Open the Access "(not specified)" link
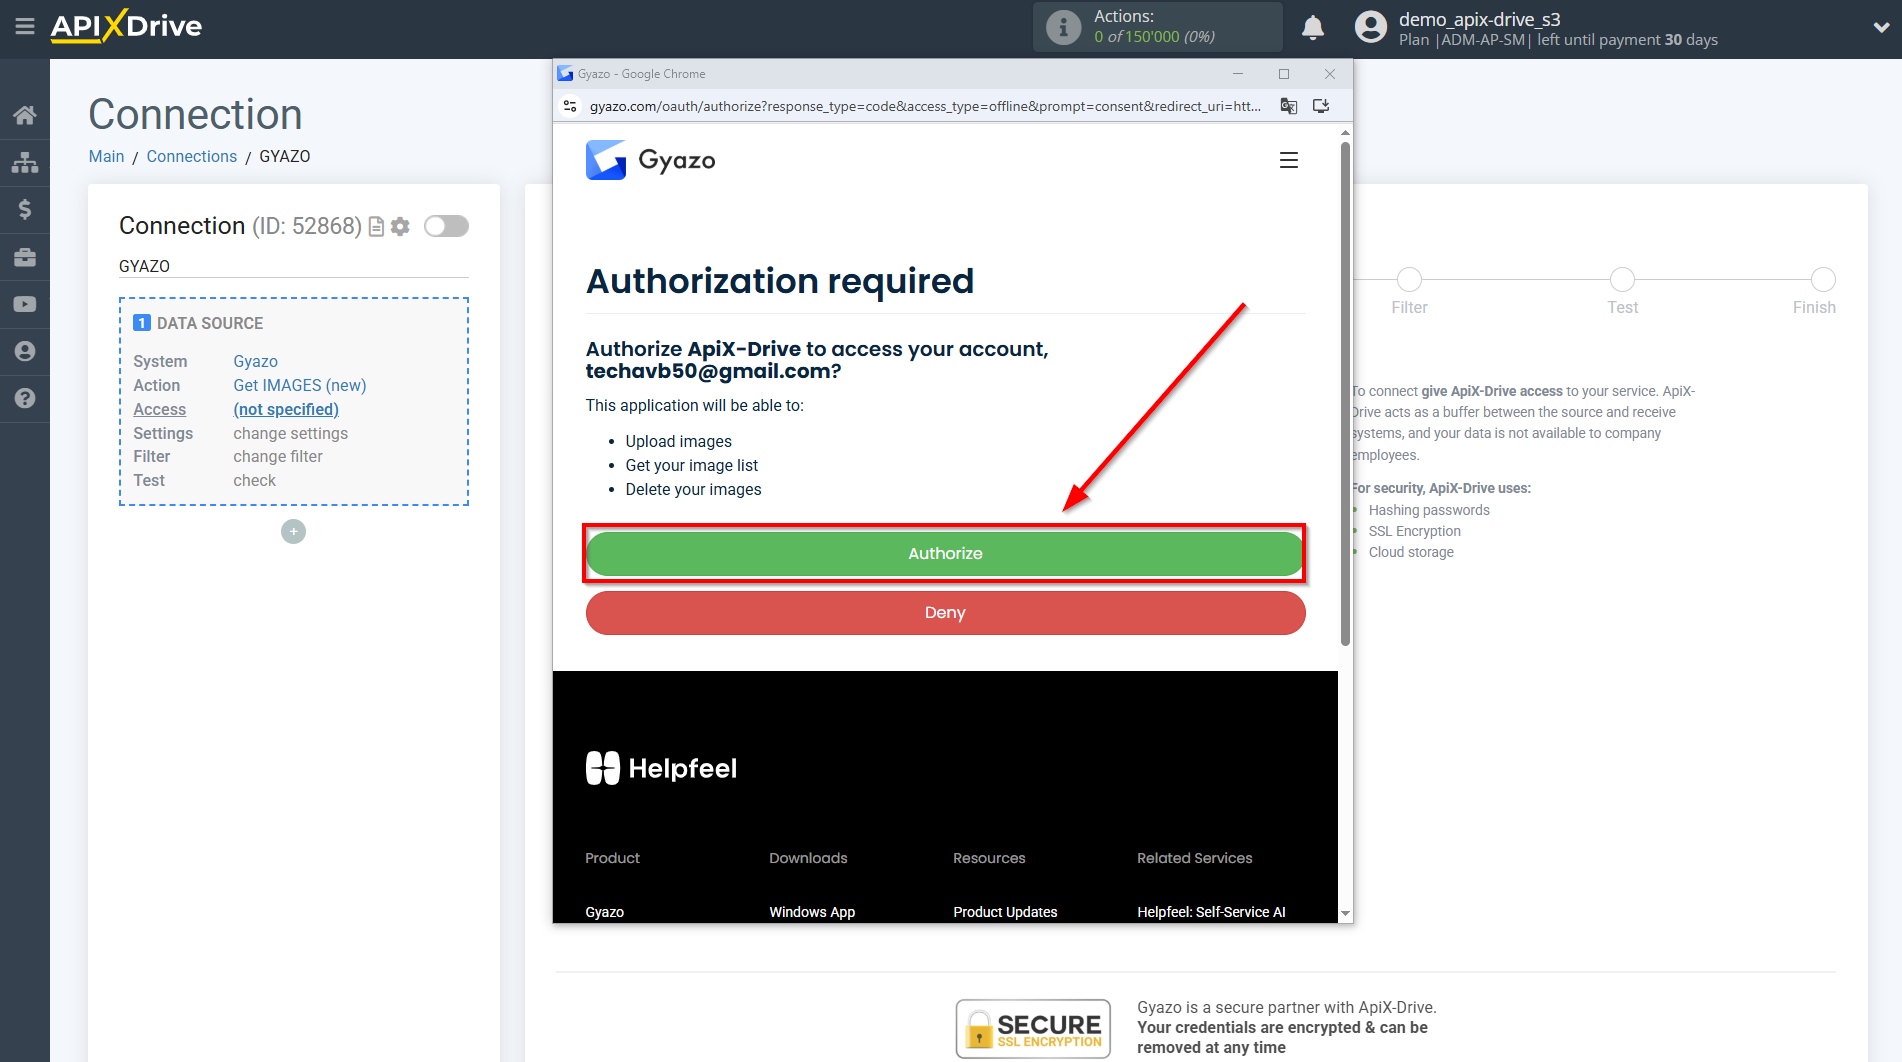 286,409
